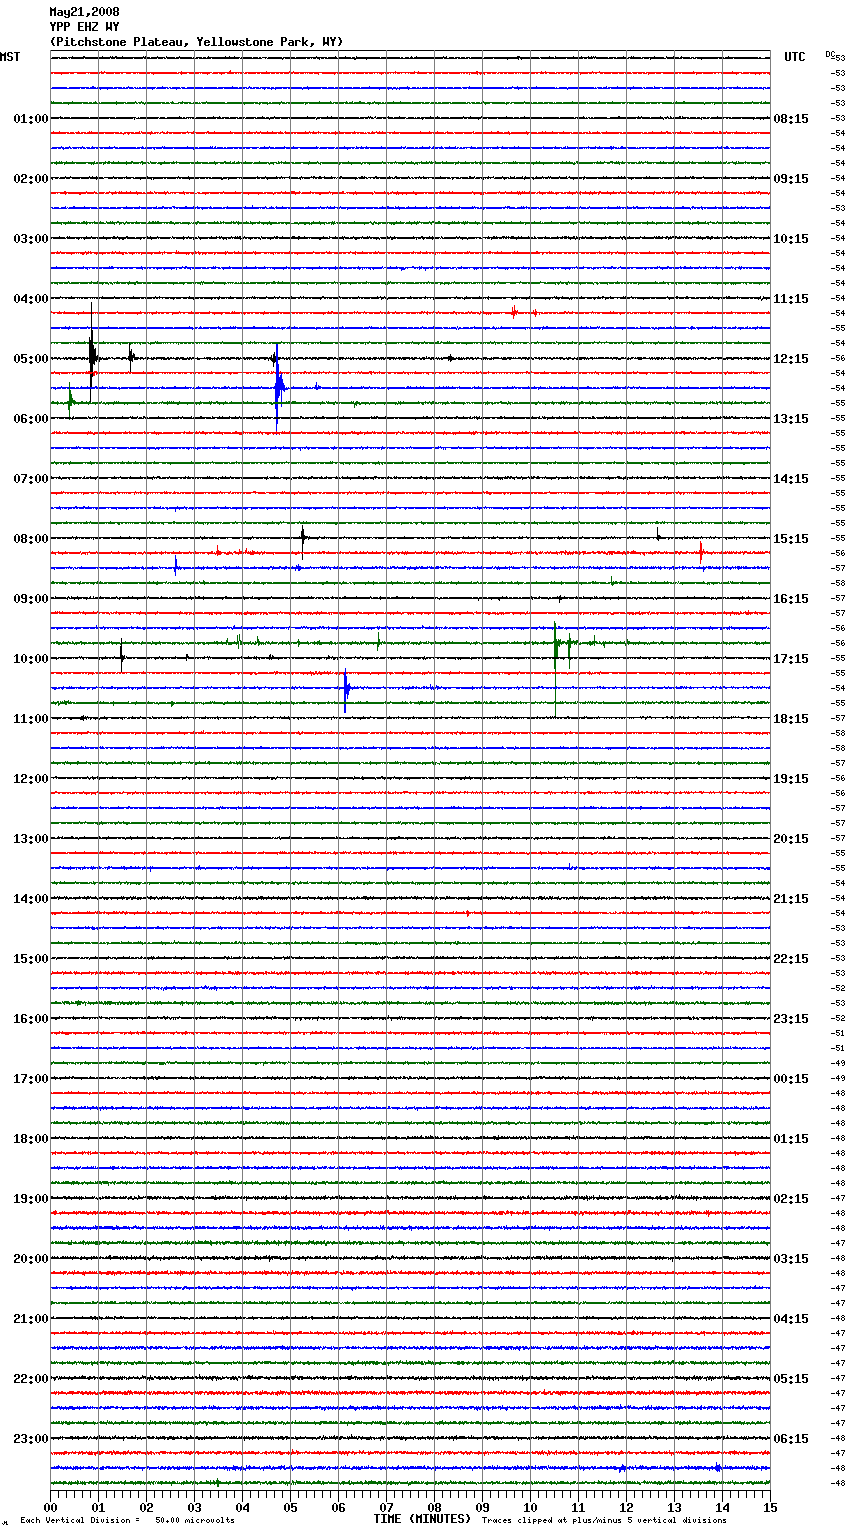Select the 20:00 MST row label
The width and height of the screenshot is (850, 1534).
pos(30,1259)
